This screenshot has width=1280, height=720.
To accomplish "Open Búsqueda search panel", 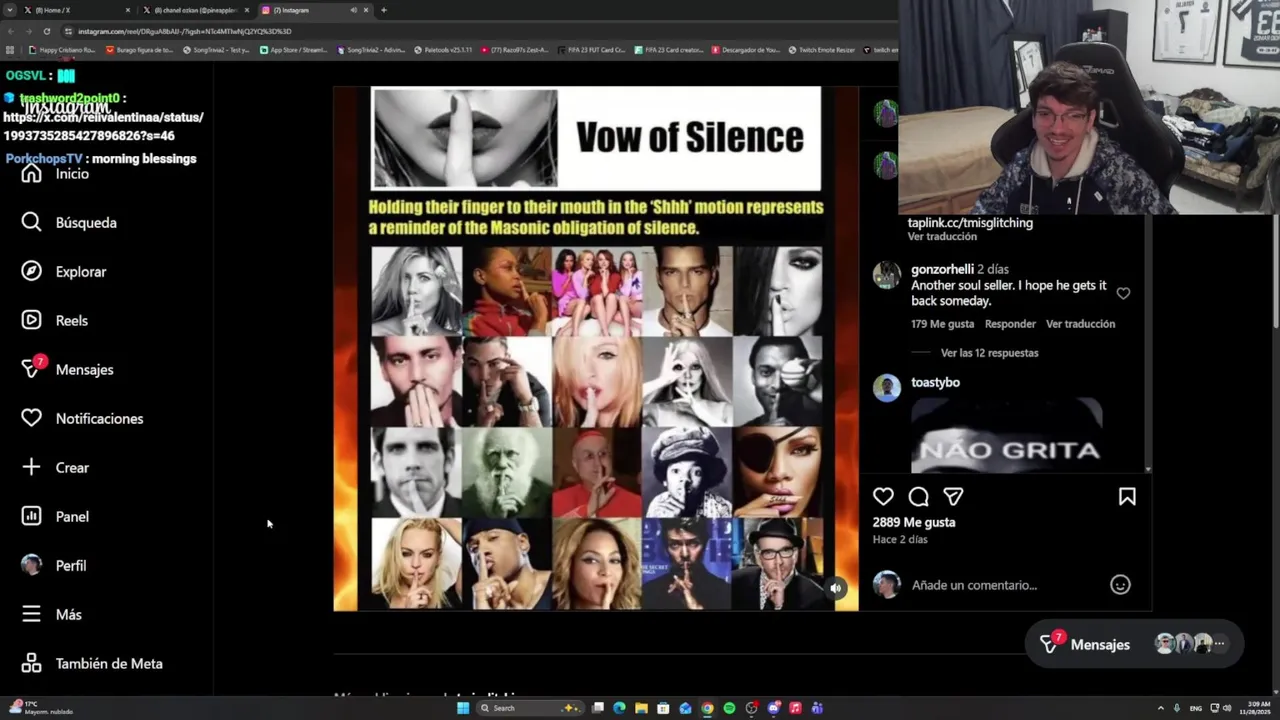I will 69,223.
